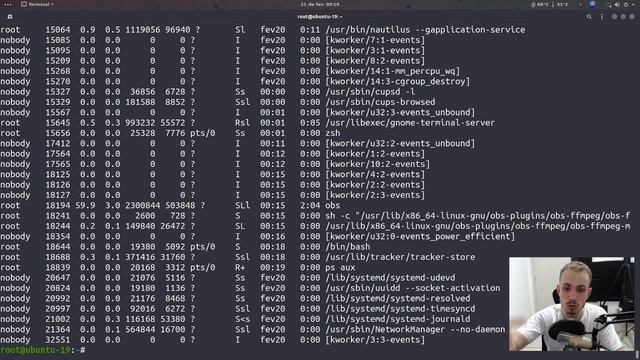Click the new tab icon in terminal header

10,17
